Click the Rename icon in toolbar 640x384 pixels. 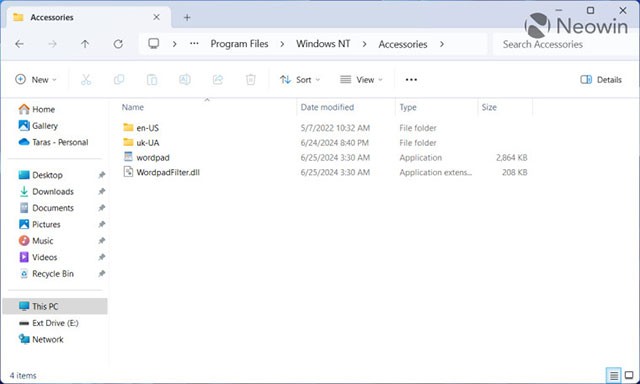click(184, 80)
